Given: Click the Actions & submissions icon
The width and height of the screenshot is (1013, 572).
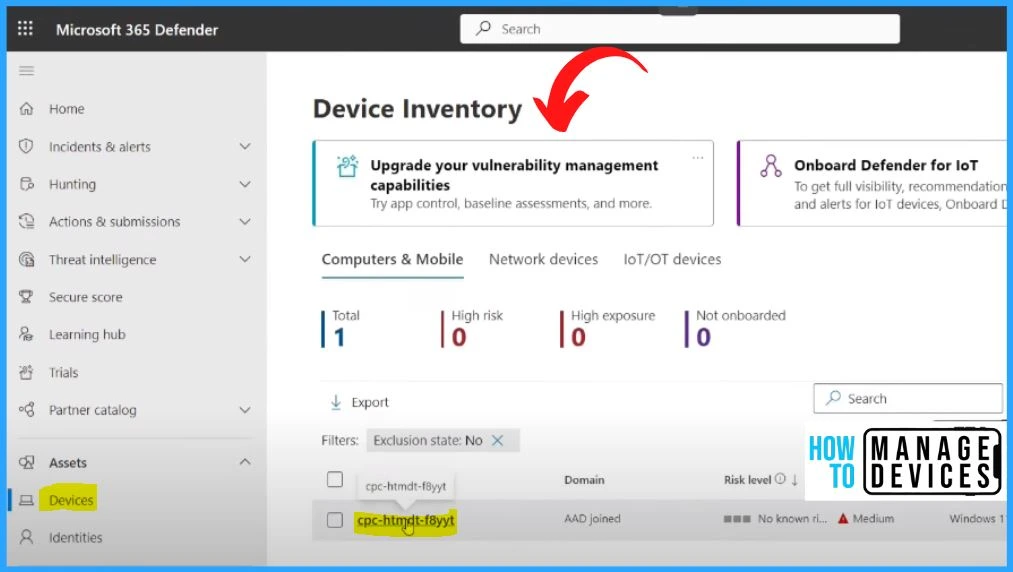Looking at the screenshot, I should [x=26, y=222].
